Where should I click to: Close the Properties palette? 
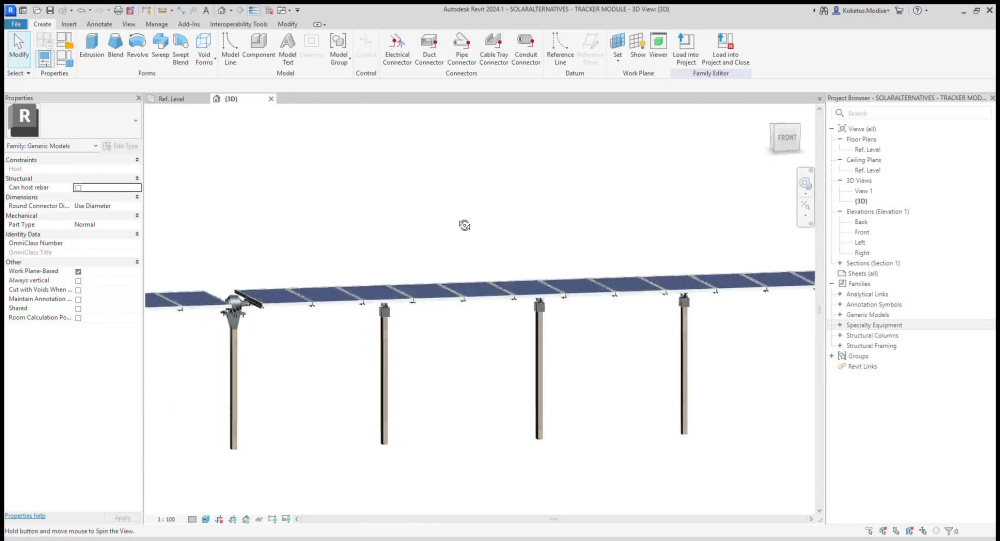138,98
